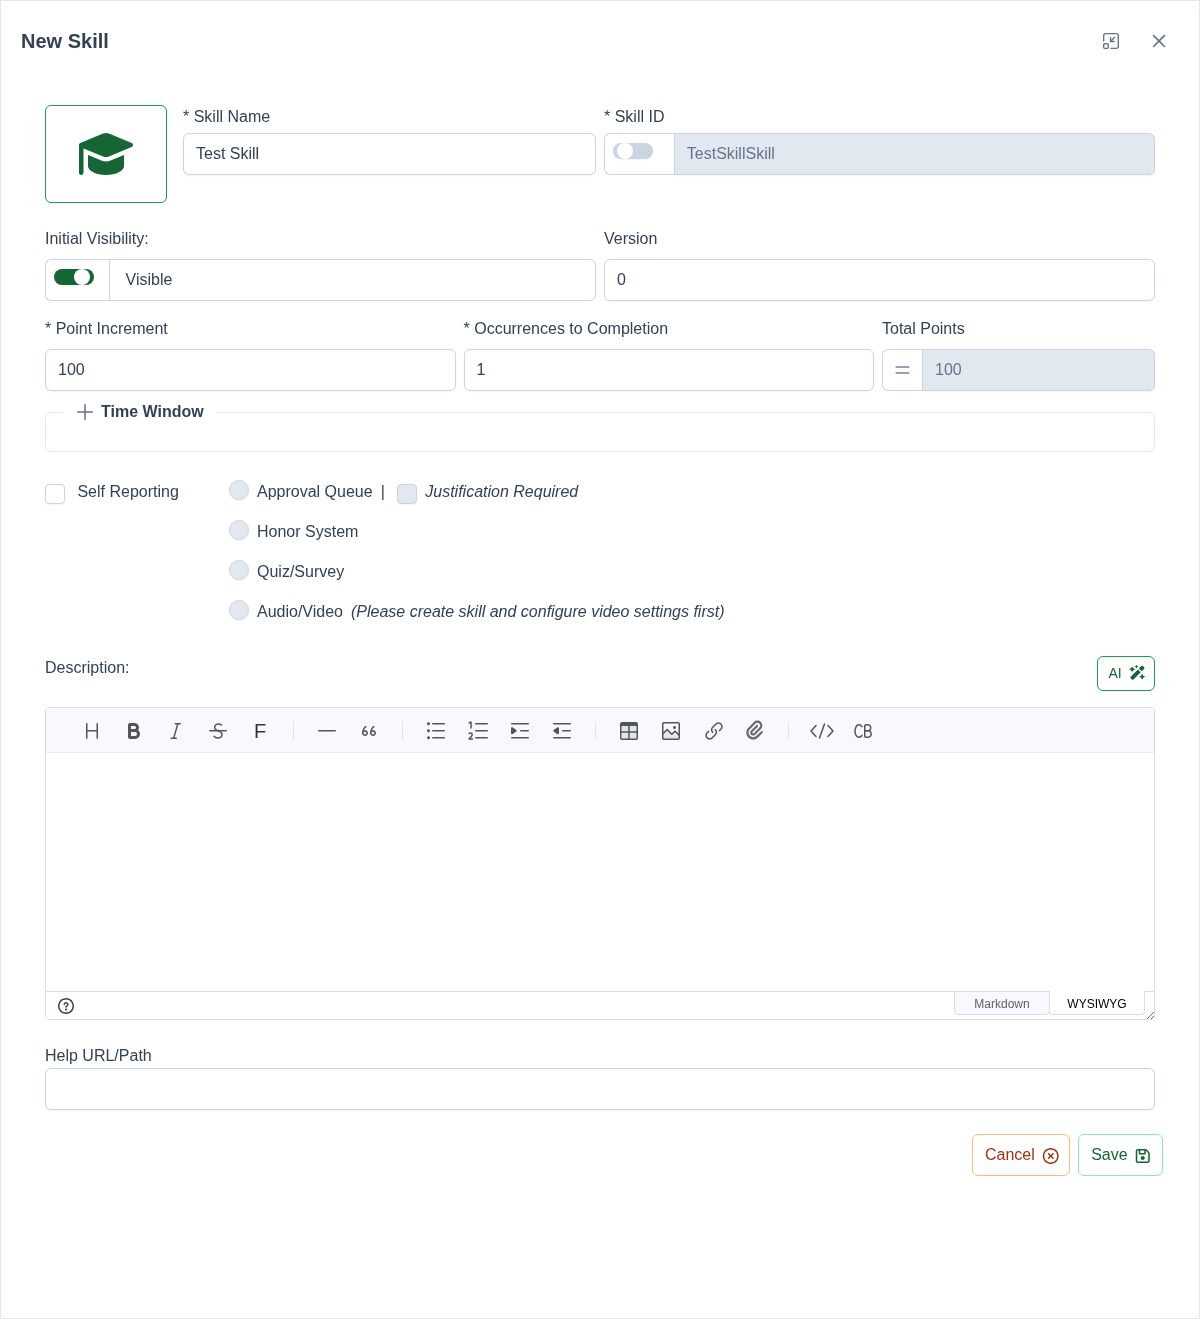Toggle italic formatting in the description editor

tap(176, 731)
